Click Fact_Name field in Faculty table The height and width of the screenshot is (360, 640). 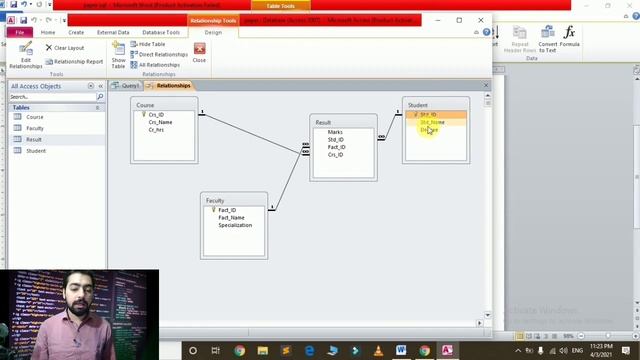[x=231, y=218]
